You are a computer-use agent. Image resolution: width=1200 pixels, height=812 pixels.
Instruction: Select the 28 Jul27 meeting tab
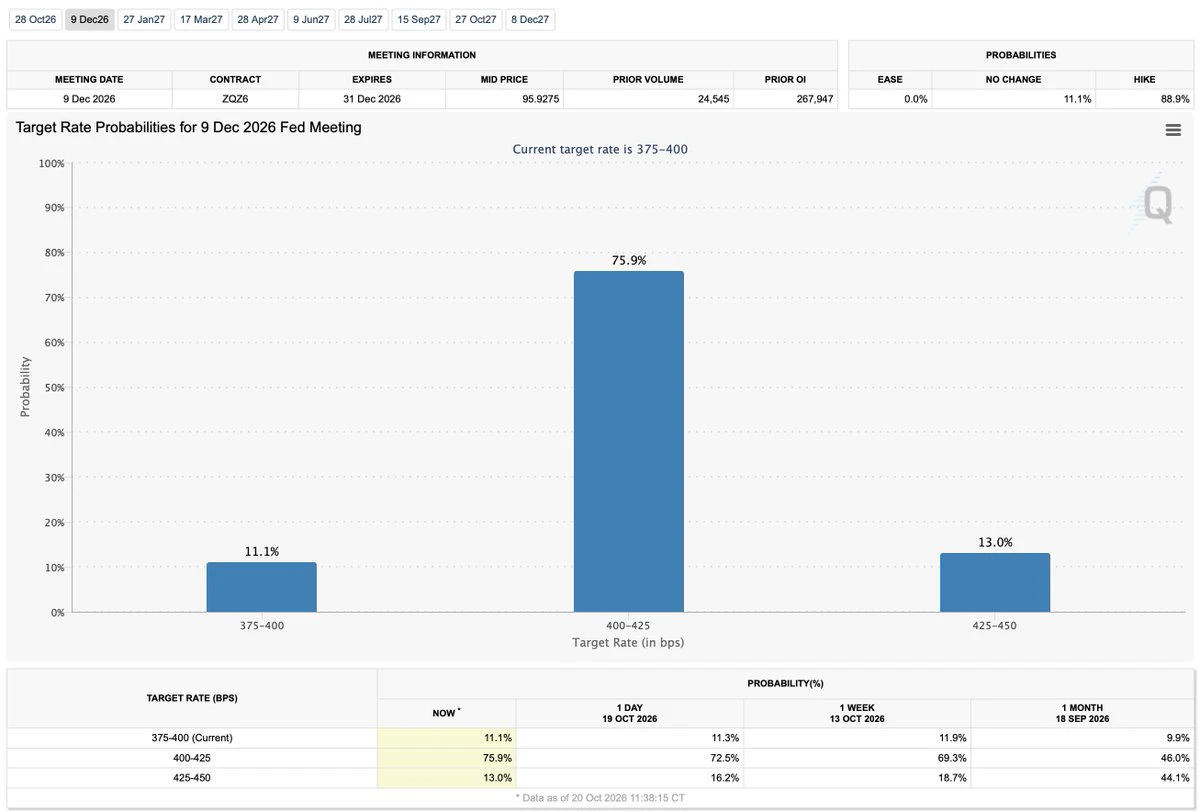coord(363,19)
